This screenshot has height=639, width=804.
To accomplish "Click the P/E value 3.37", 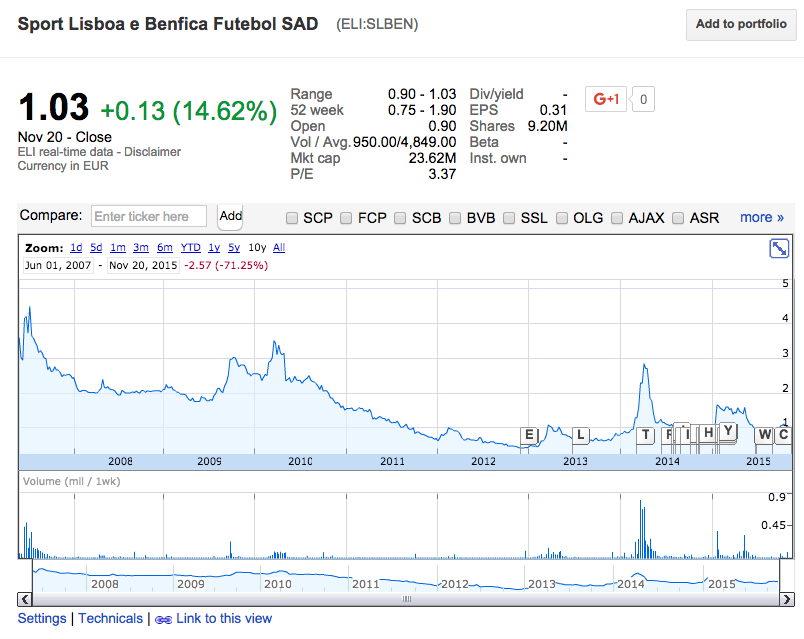I will click(x=442, y=174).
